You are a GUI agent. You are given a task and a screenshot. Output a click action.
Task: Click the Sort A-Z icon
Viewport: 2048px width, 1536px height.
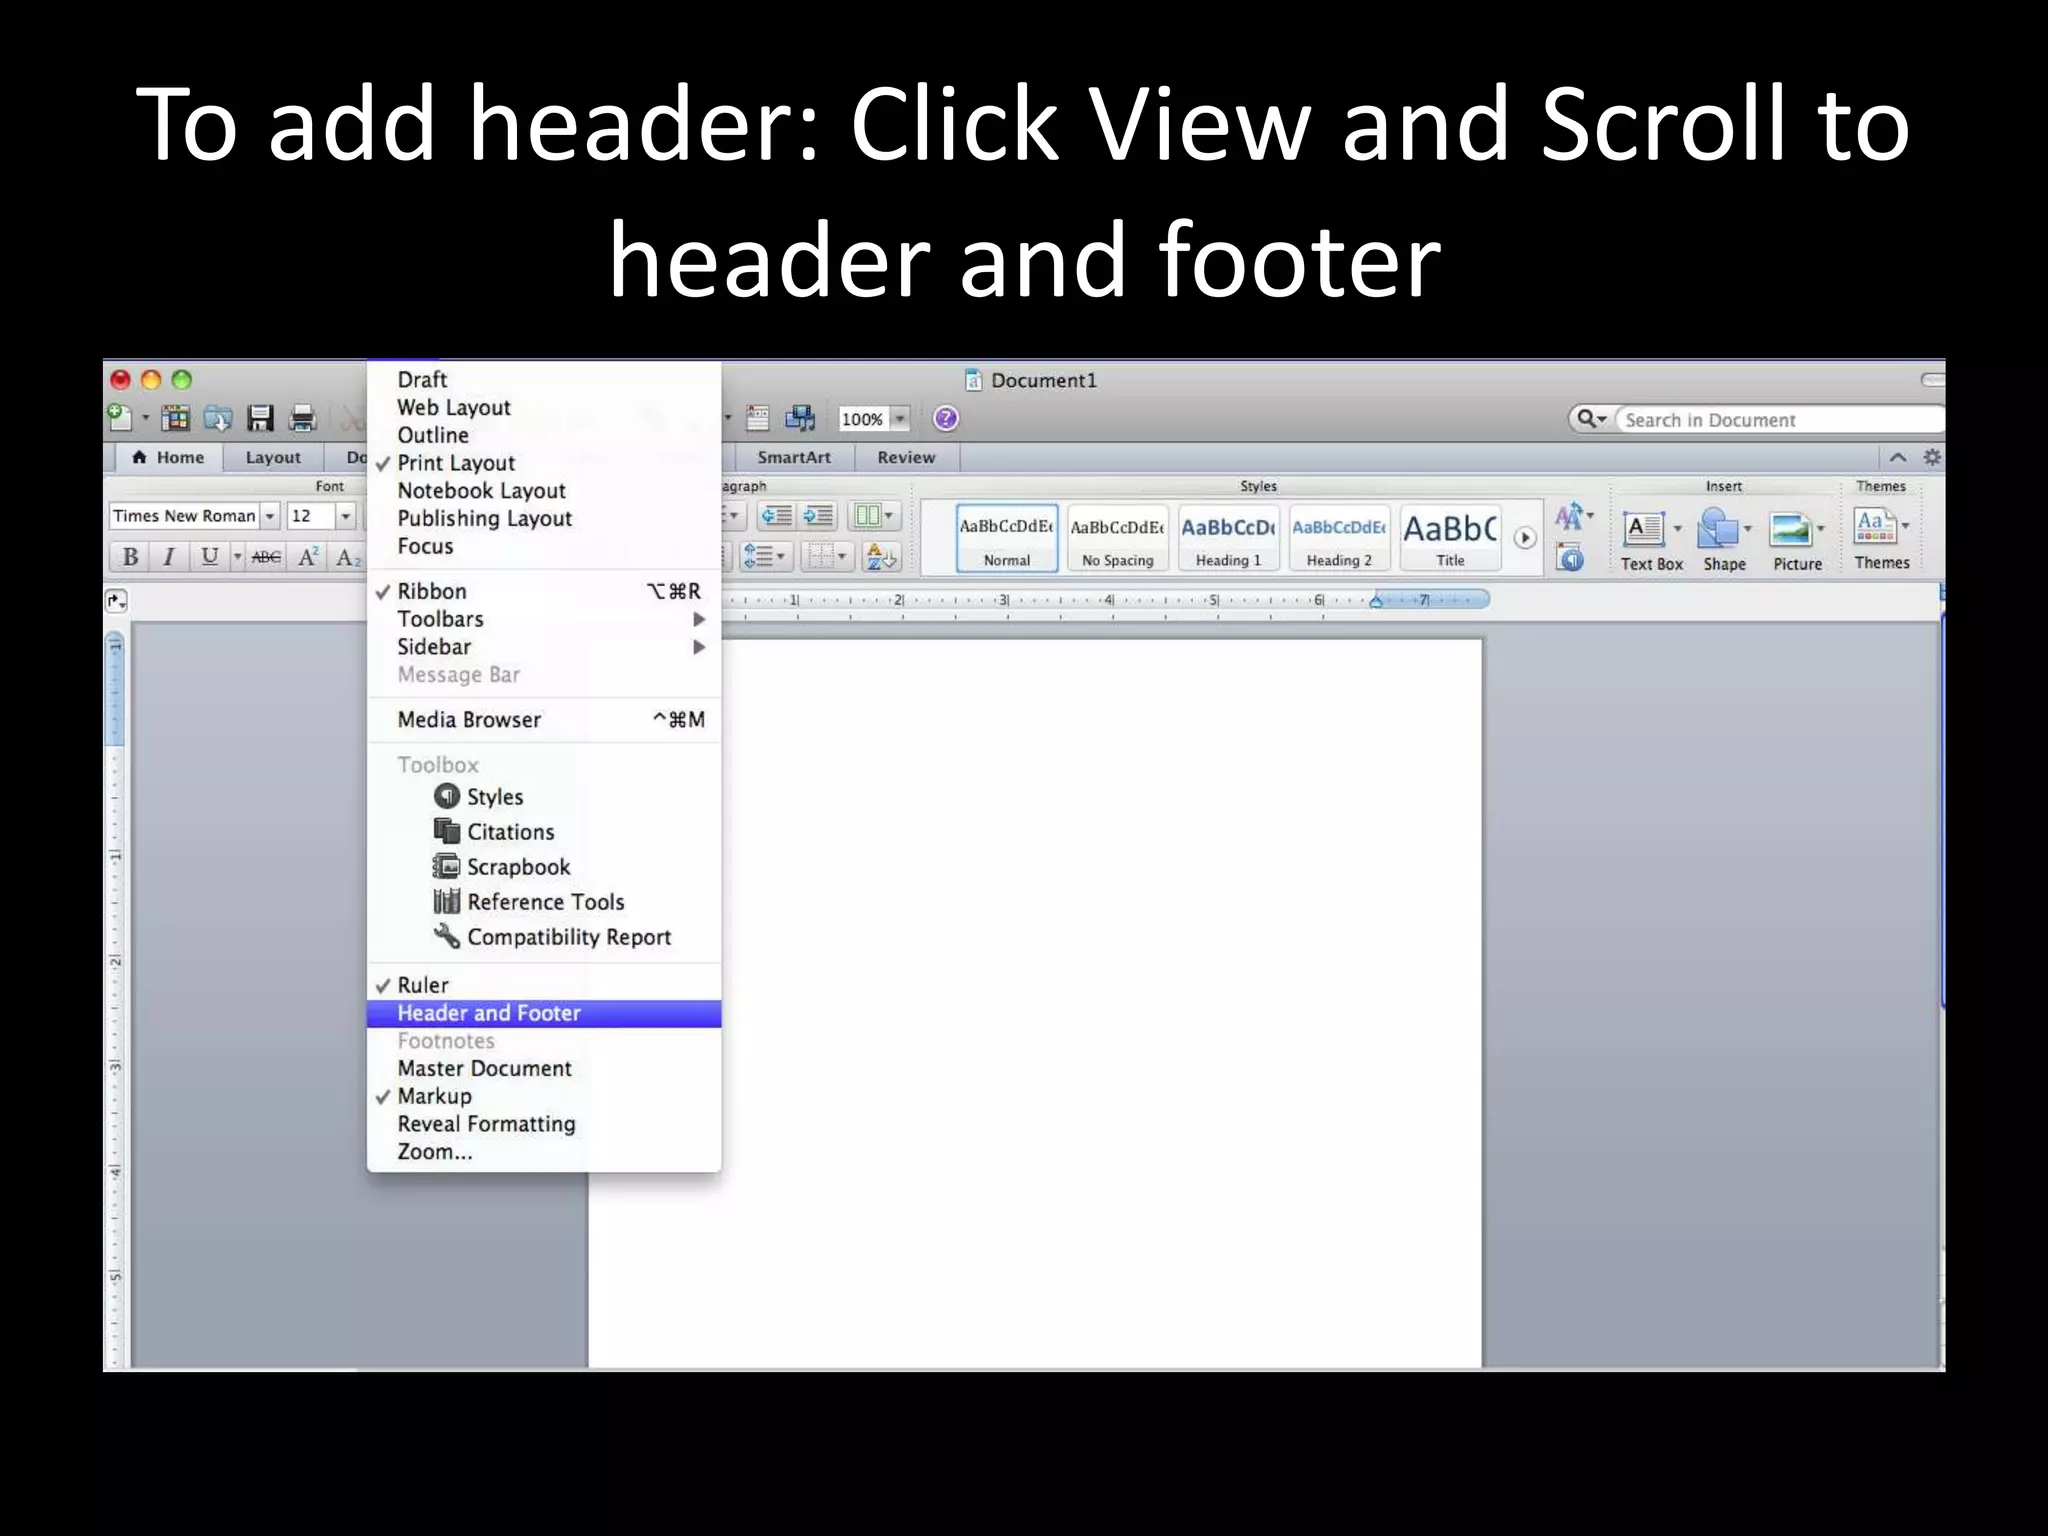coord(881,557)
